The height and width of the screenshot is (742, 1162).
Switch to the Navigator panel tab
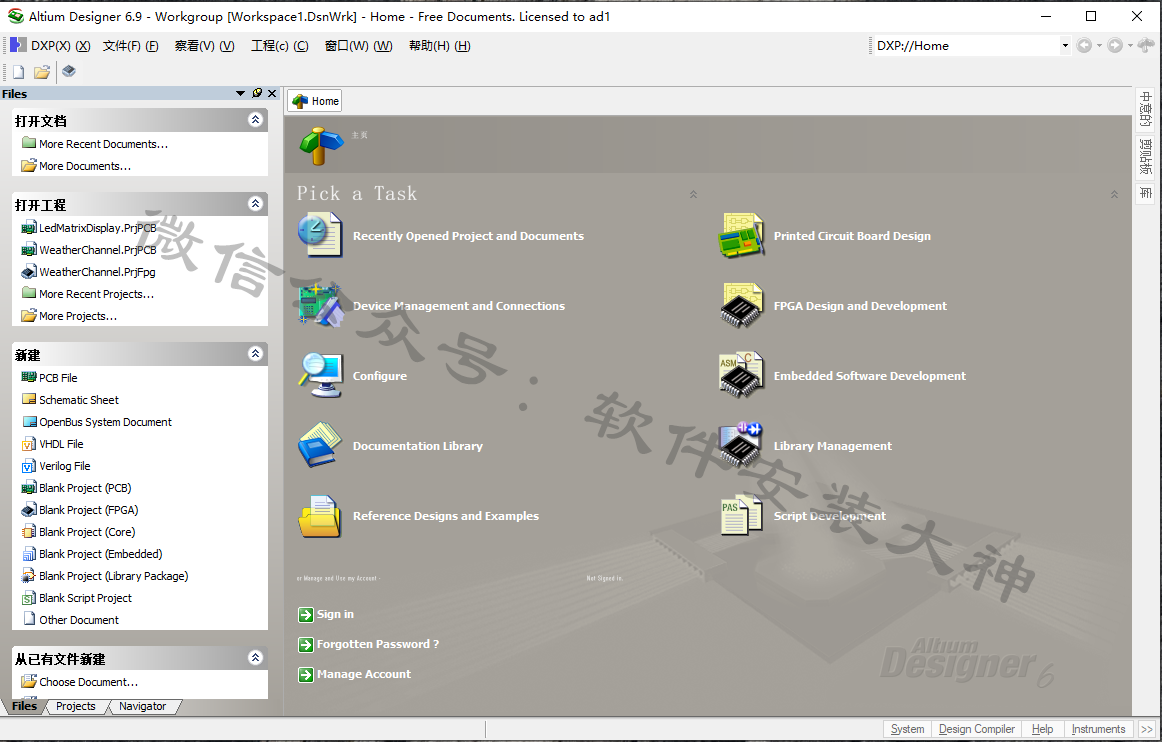click(142, 706)
